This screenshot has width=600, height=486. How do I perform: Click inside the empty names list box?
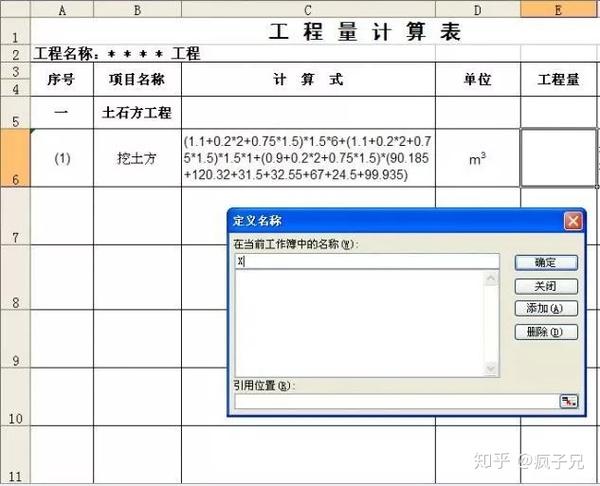[359, 324]
